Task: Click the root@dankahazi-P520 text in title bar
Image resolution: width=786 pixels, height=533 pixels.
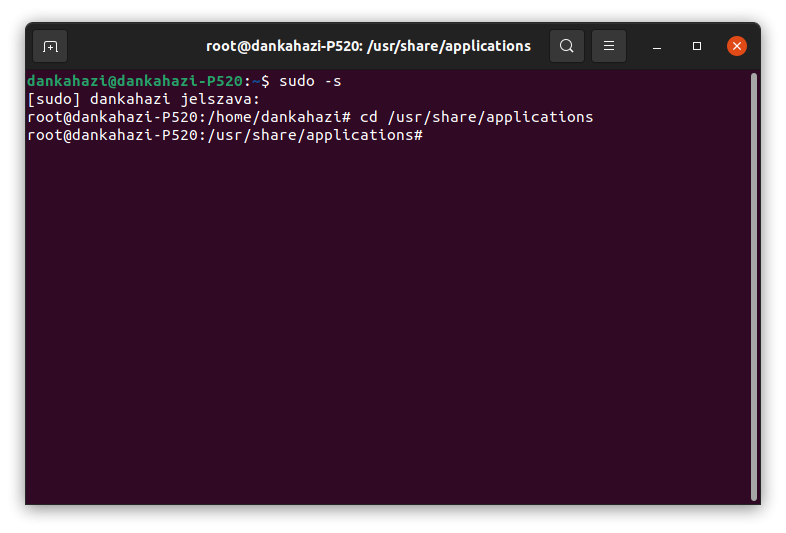Action: 282,46
